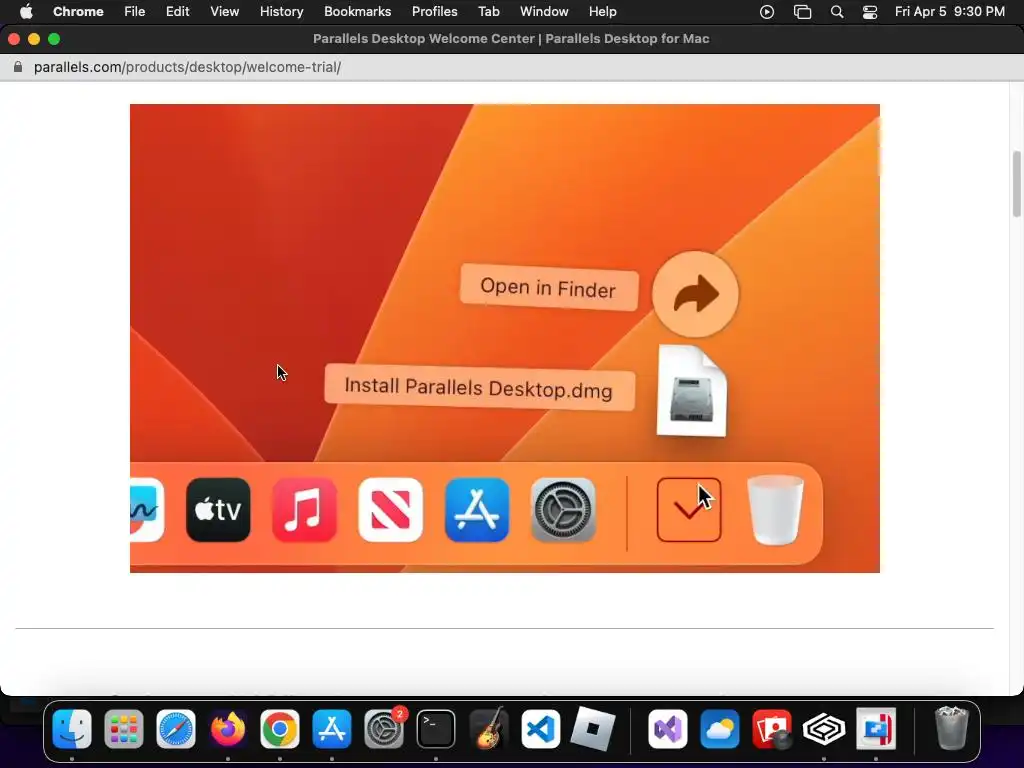
Task: Click the App Store icon in the pictured Dock
Action: (477, 510)
